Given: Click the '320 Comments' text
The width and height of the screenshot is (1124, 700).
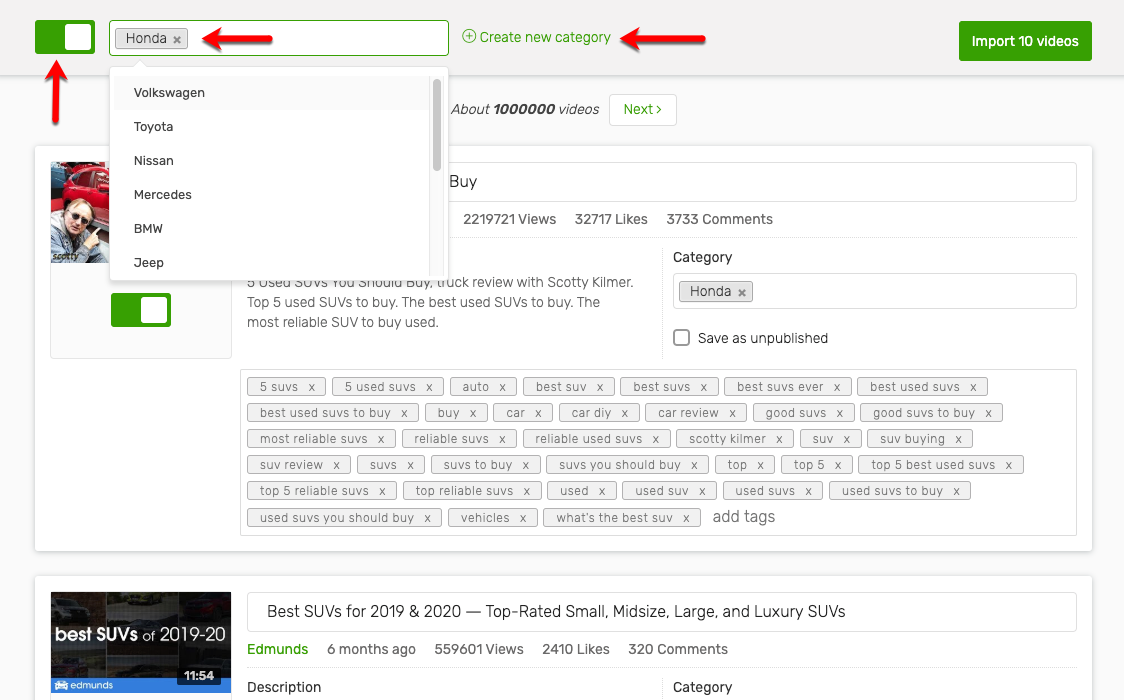Looking at the screenshot, I should (678, 649).
